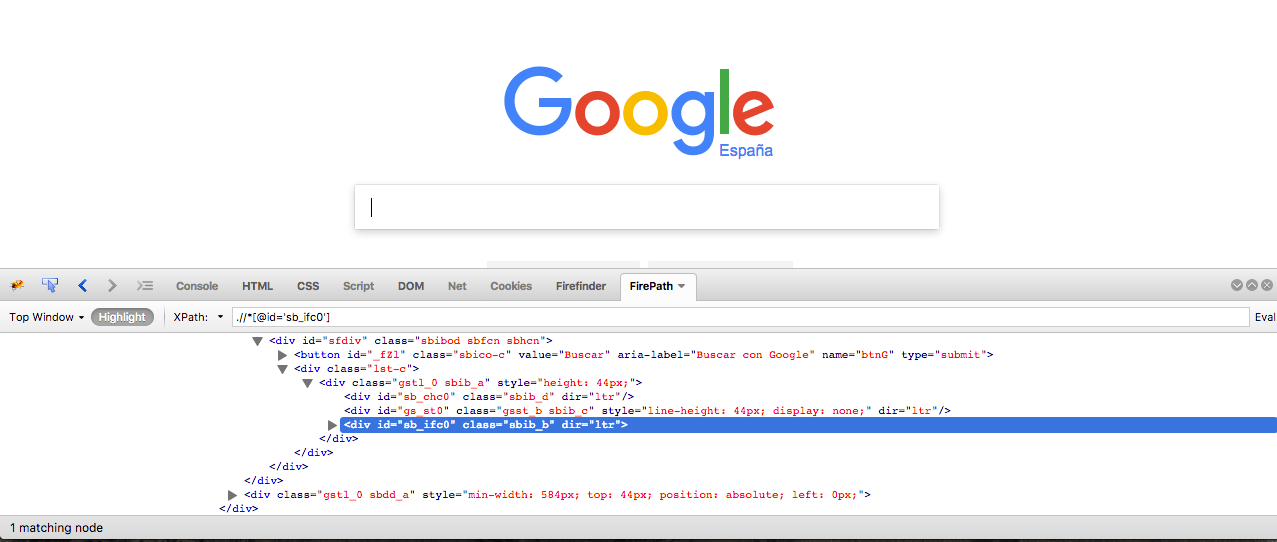Open the DOM tab
Screen dimensions: 1277x542
[x=411, y=286]
